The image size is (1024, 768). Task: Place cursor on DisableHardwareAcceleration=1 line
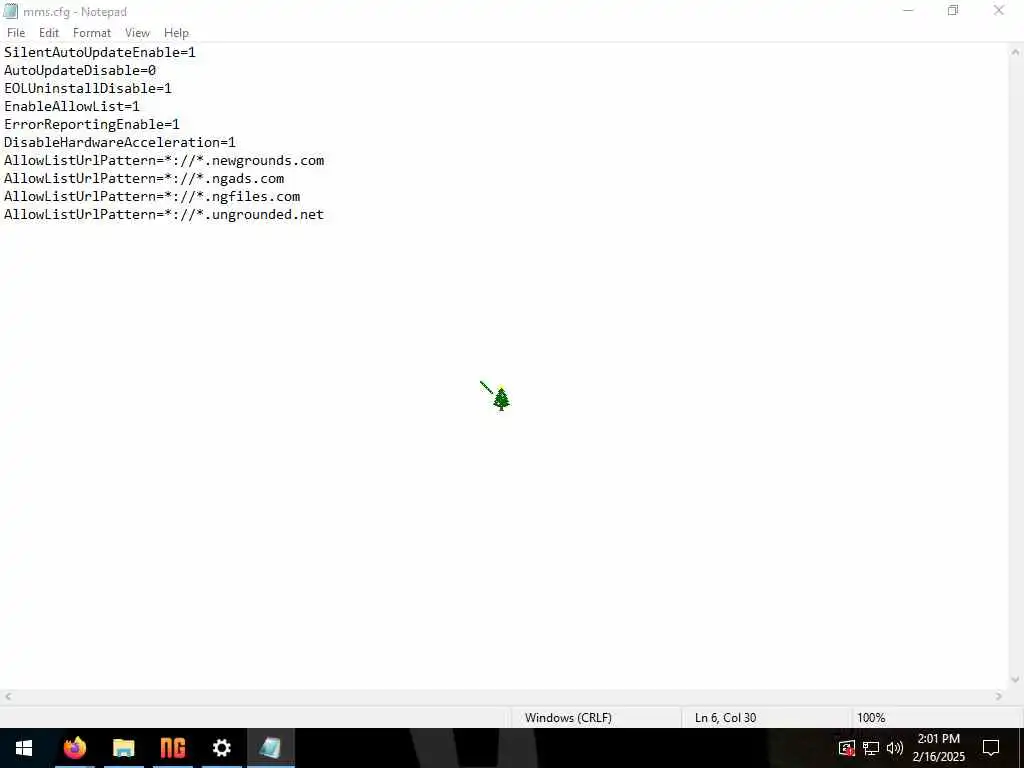[x=120, y=142]
